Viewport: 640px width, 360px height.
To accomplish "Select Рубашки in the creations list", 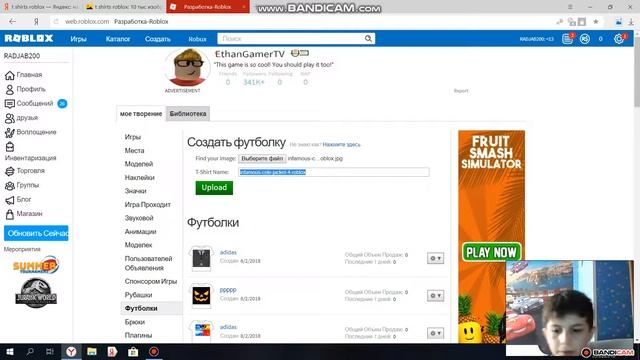I will point(138,295).
